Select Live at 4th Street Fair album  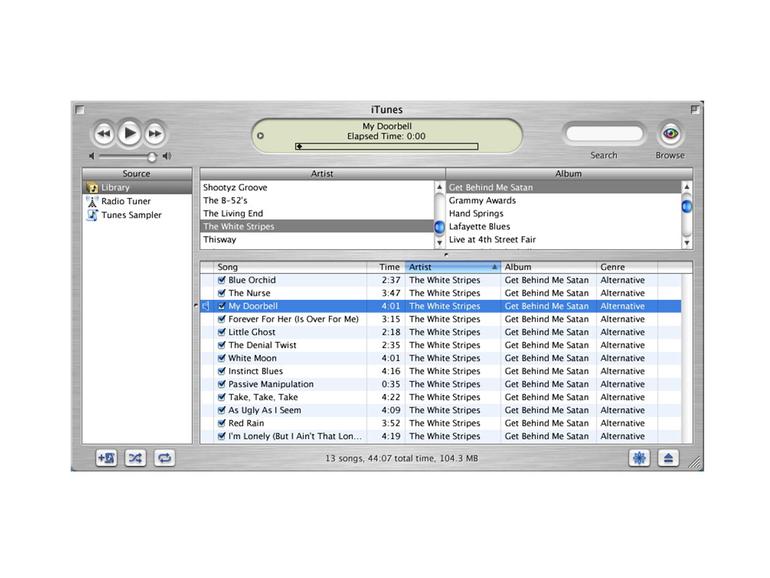click(564, 240)
